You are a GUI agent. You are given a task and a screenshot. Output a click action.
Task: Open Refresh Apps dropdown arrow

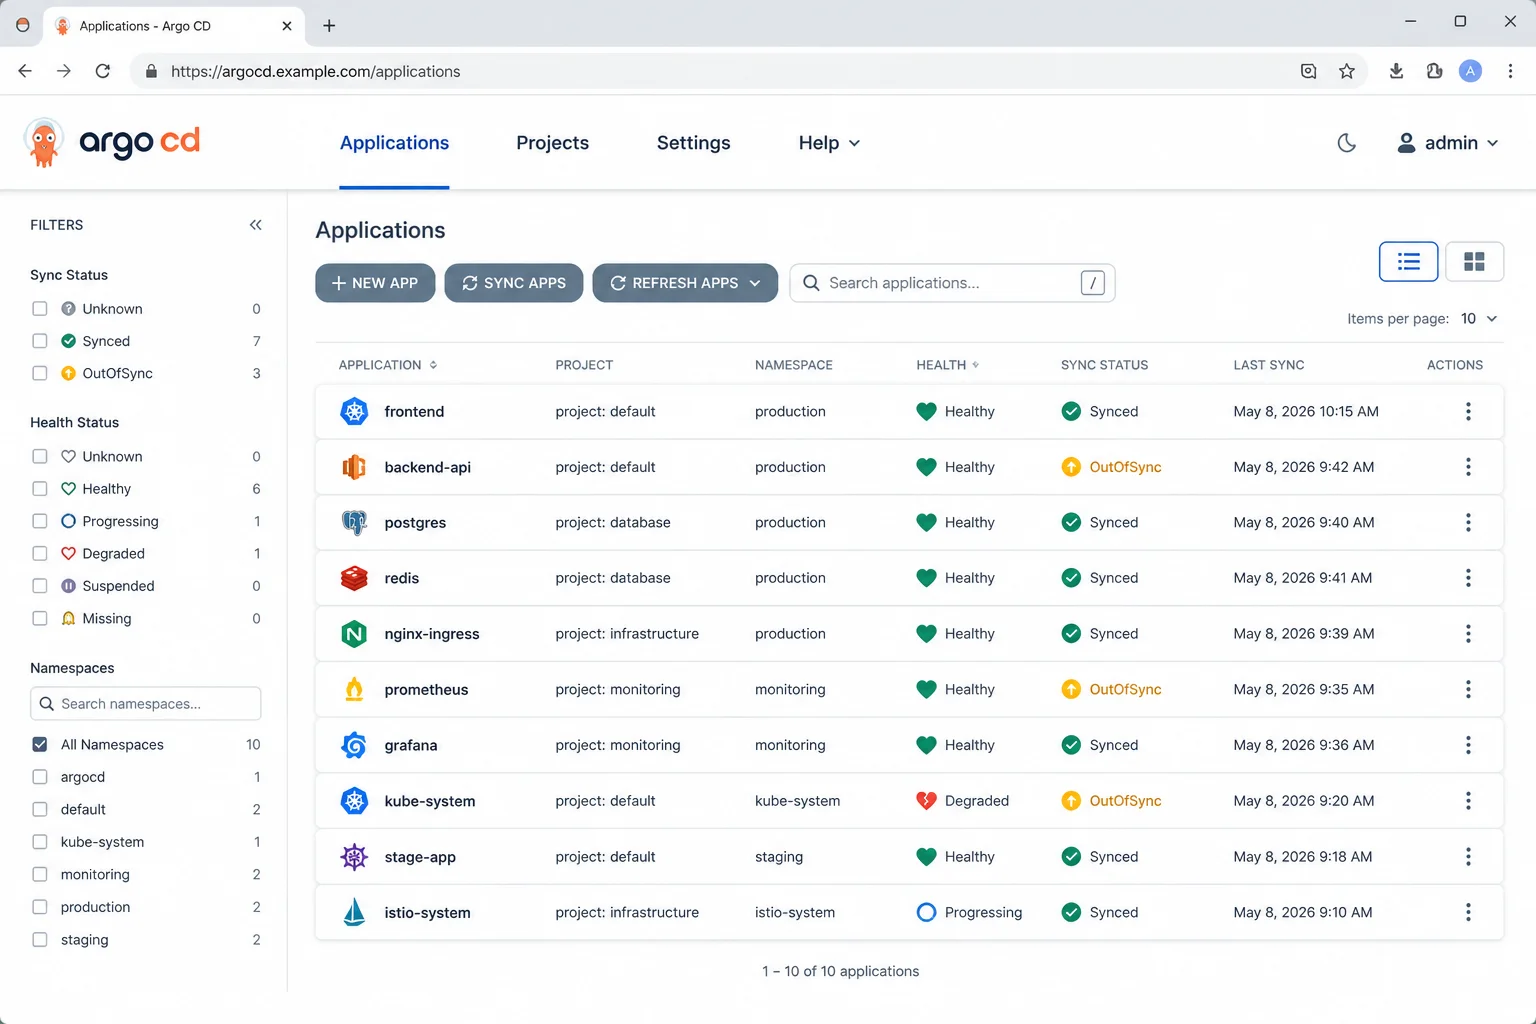coord(755,283)
